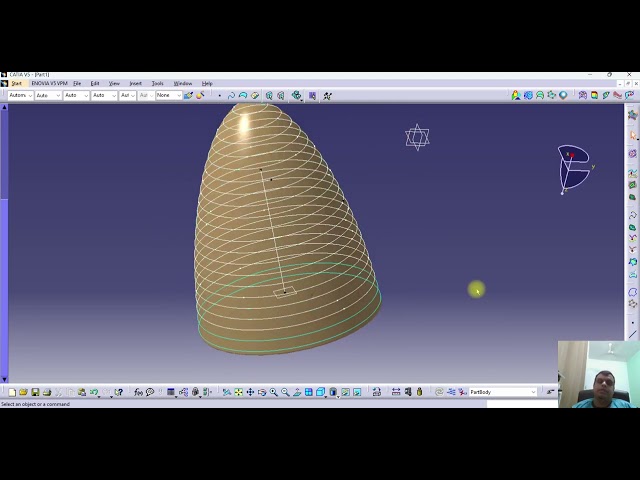Viewport: 640px width, 480px height.
Task: Open the Multi-View four-pane icon
Action: 309,392
